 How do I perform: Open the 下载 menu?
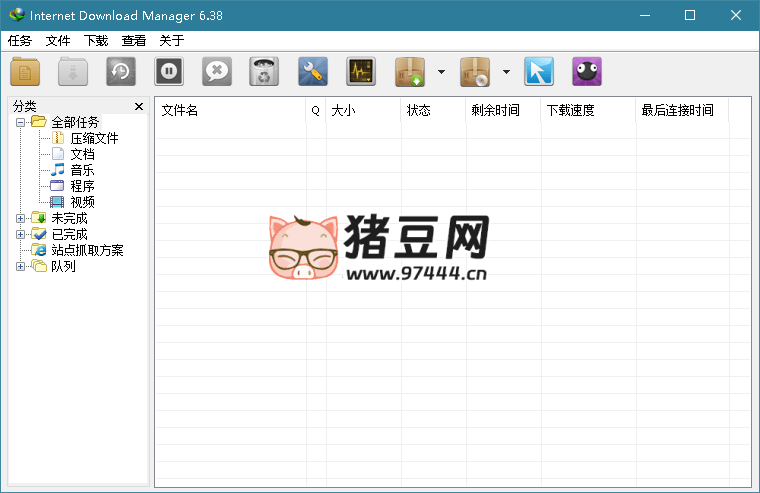[96, 41]
